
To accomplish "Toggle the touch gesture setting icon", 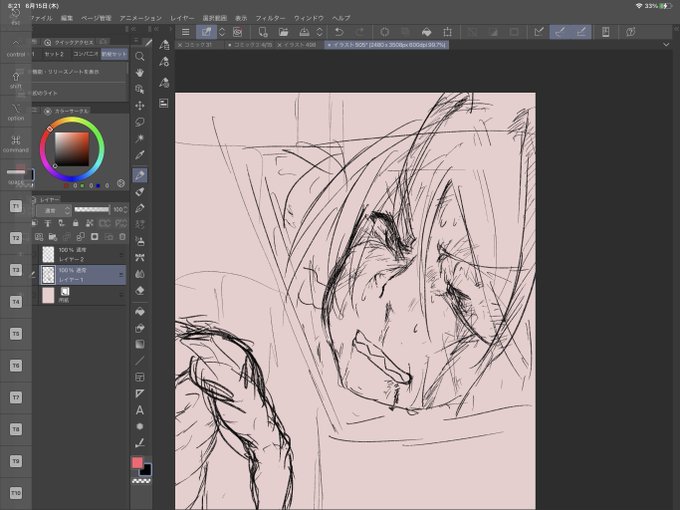I will click(206, 32).
